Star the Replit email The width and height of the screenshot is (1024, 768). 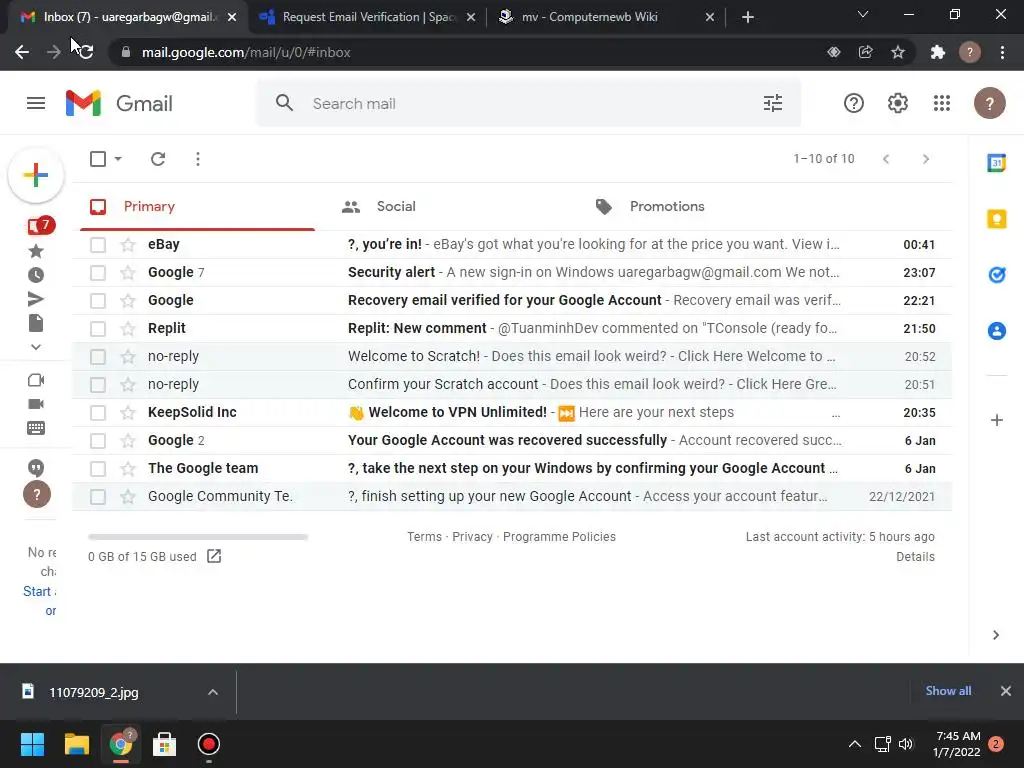pyautogui.click(x=128, y=328)
